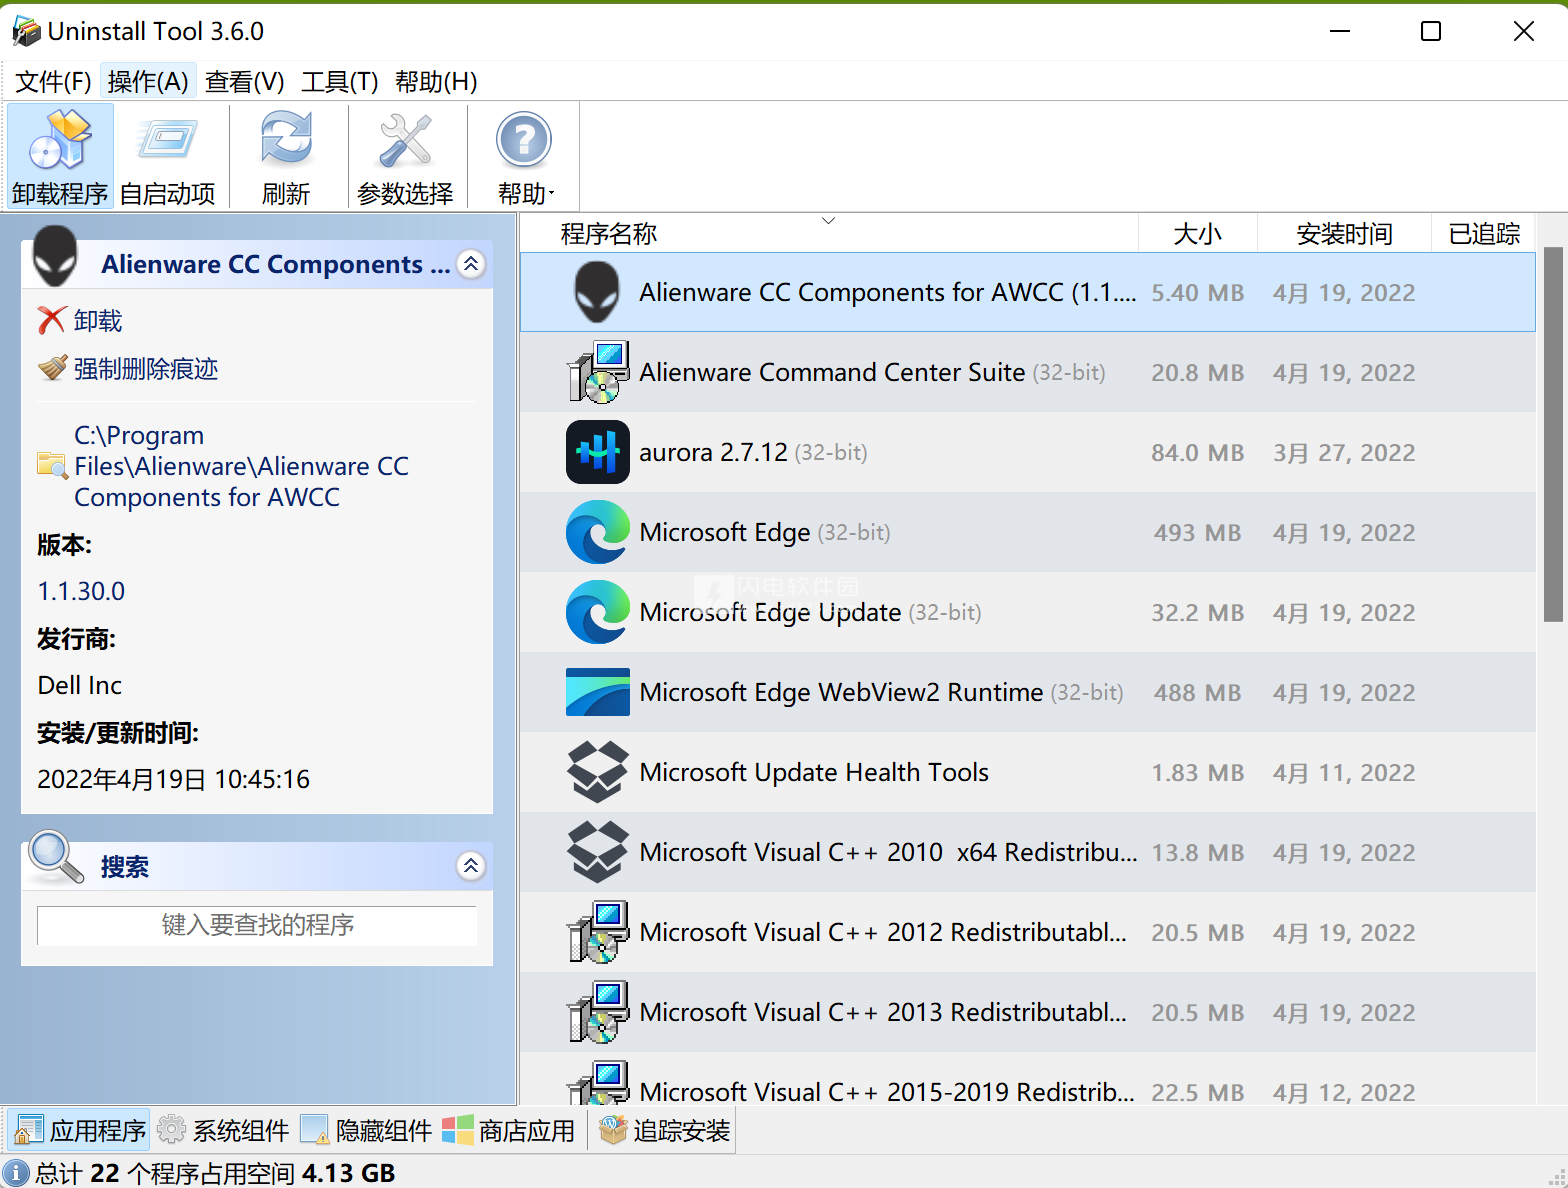Click the 3月 27, 2022 install date
1568x1188 pixels.
click(x=1344, y=453)
